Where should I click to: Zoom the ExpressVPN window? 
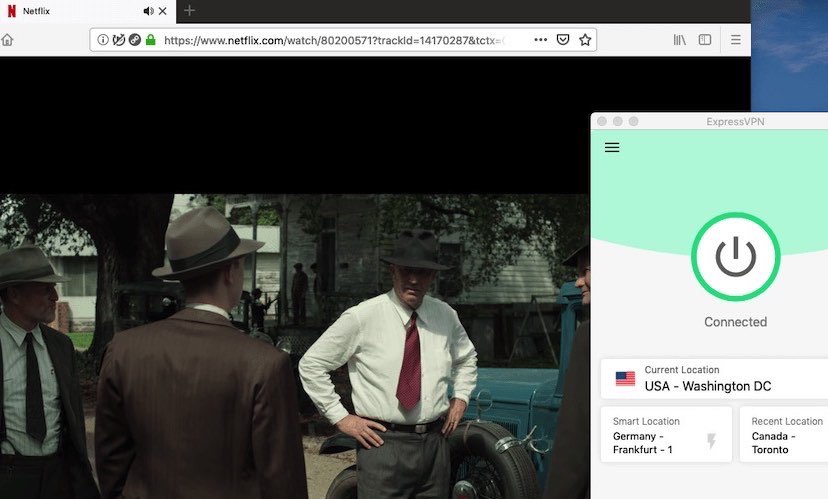[x=634, y=121]
